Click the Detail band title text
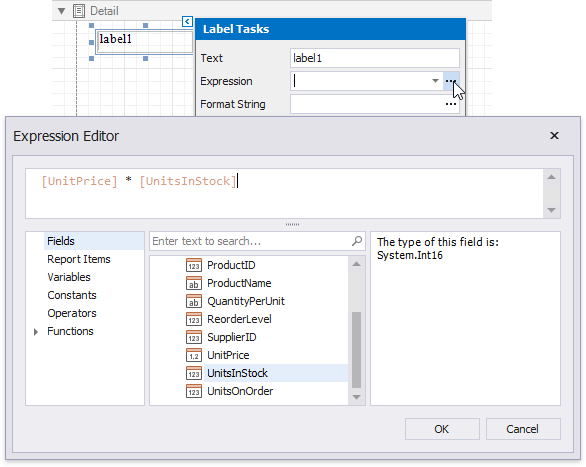586x467 pixels. (104, 11)
